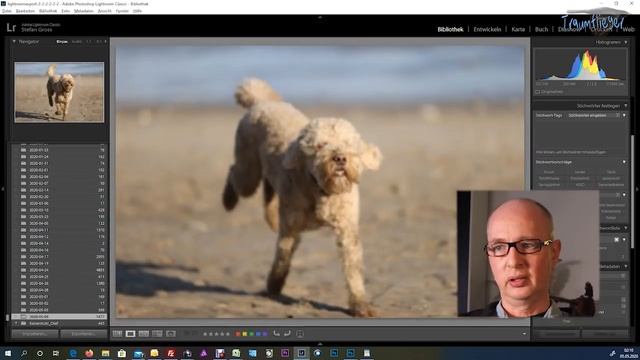Open toolbar content dropdown arrow
640x360 pixels.
(524, 334)
